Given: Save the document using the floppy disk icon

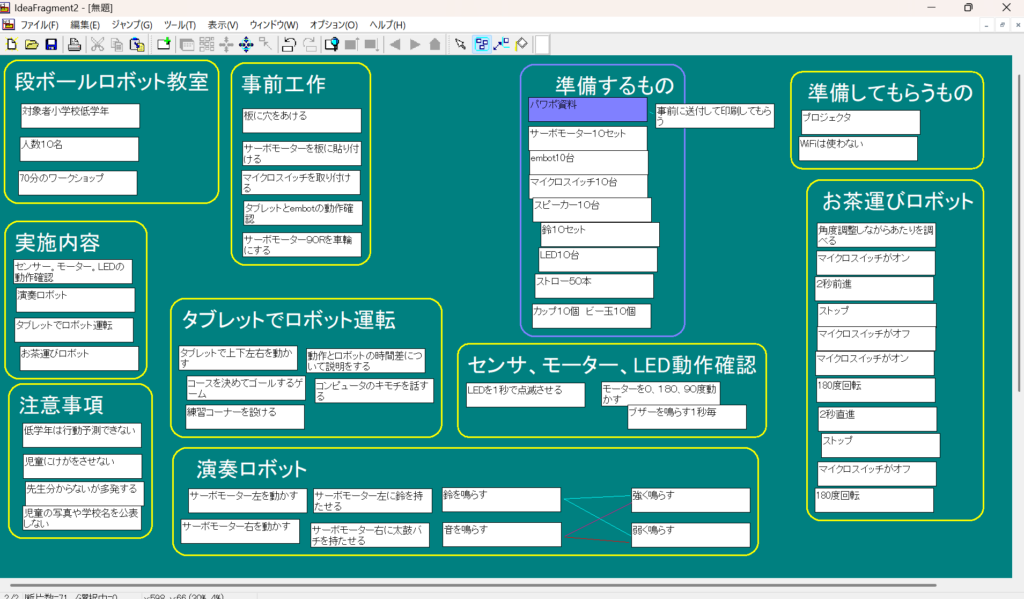Looking at the screenshot, I should pos(50,44).
